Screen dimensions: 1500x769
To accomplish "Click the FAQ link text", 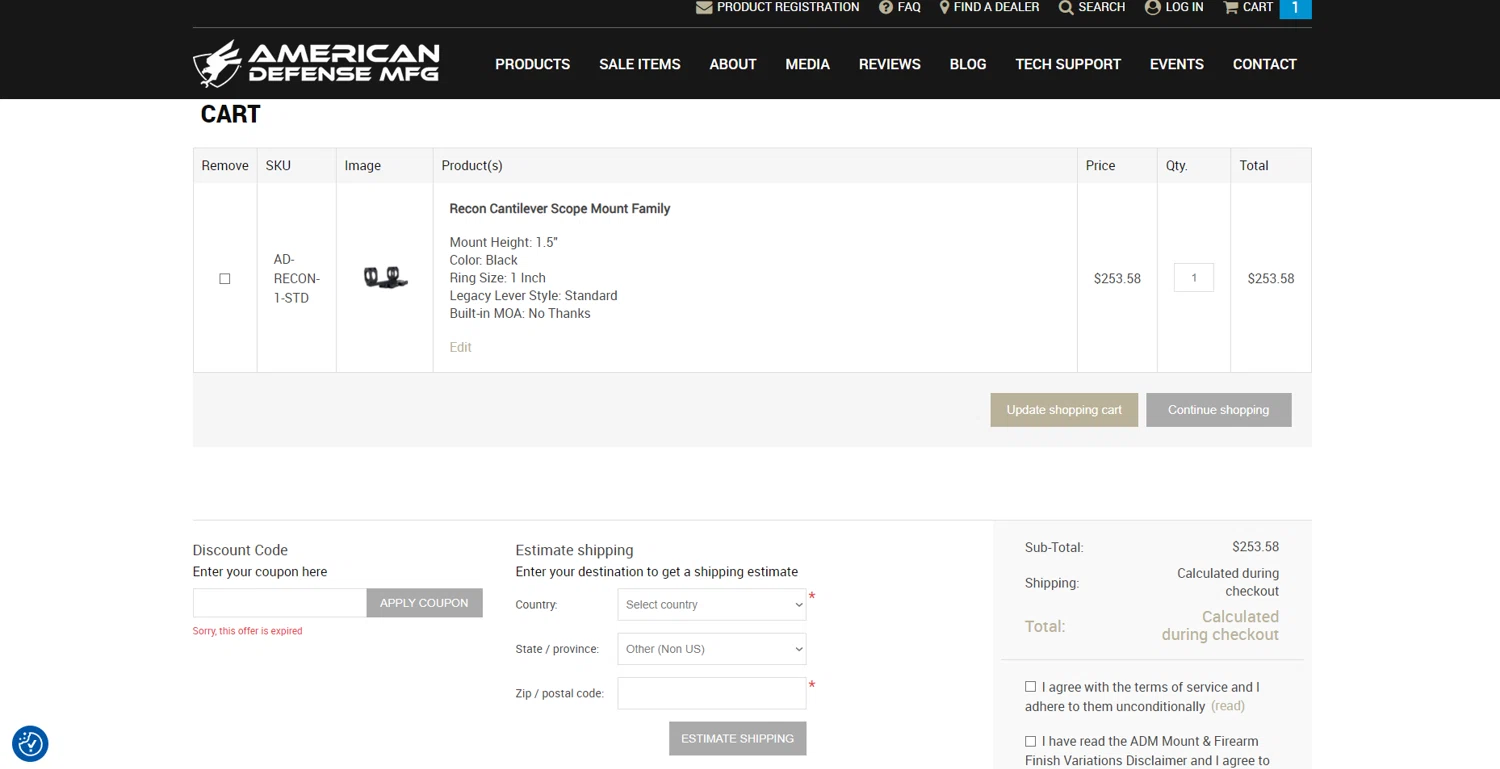I will click(909, 7).
